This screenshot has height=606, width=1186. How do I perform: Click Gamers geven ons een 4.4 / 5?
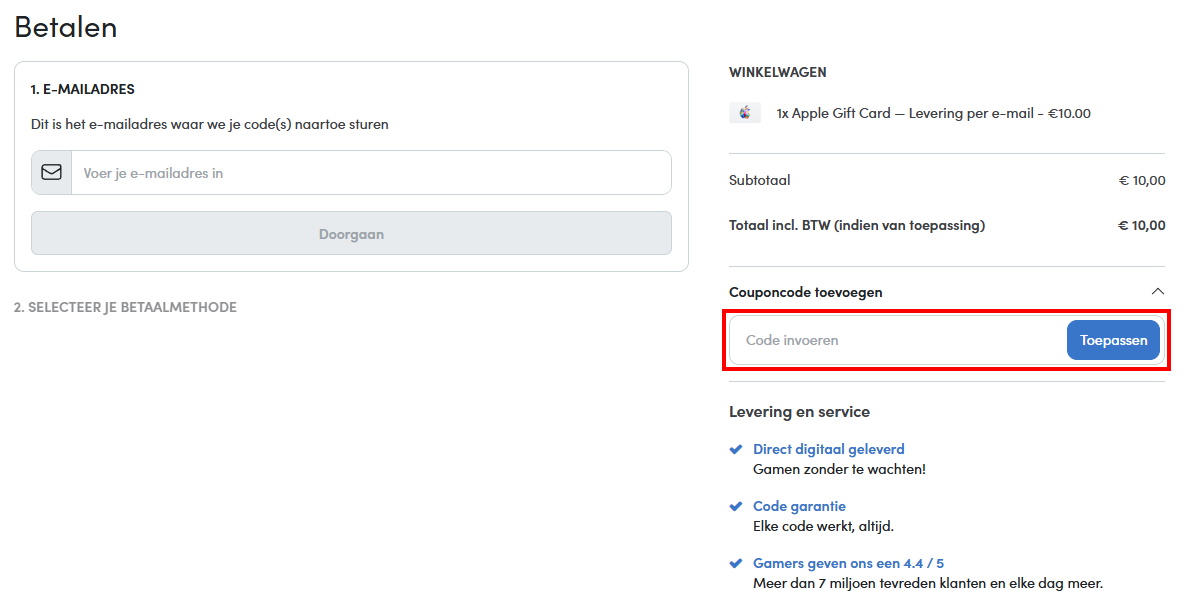pyautogui.click(x=848, y=563)
